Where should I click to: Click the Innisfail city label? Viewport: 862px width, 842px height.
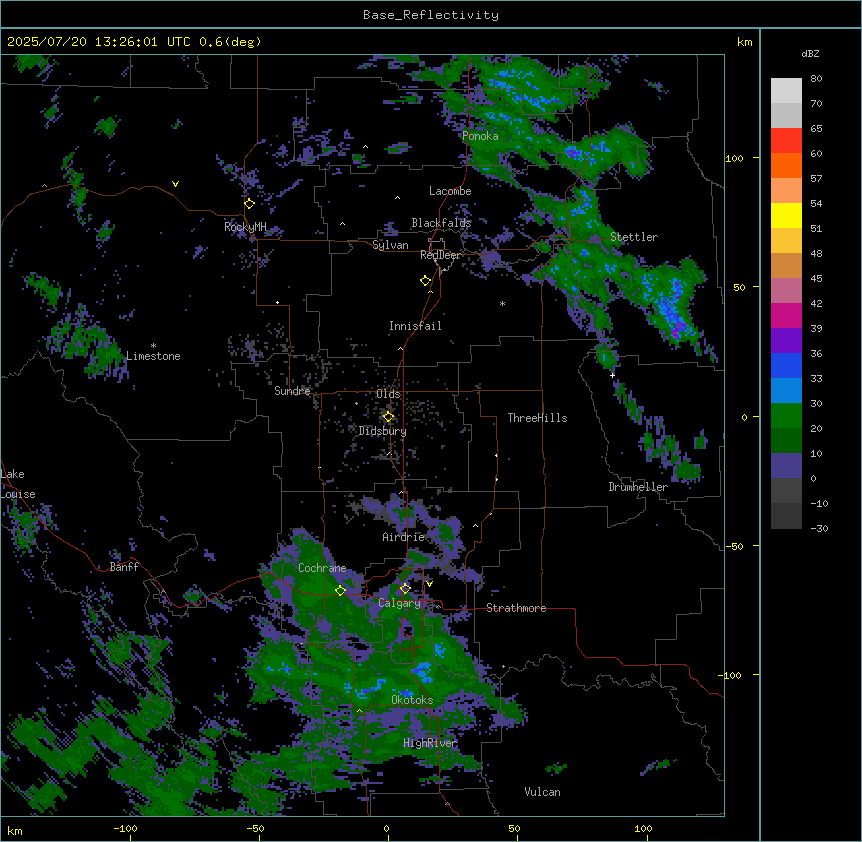415,326
